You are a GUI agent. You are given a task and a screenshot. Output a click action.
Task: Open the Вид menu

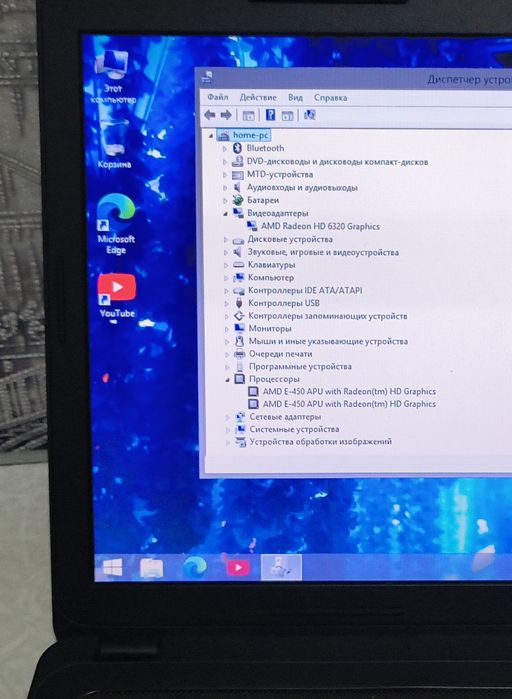(x=295, y=97)
